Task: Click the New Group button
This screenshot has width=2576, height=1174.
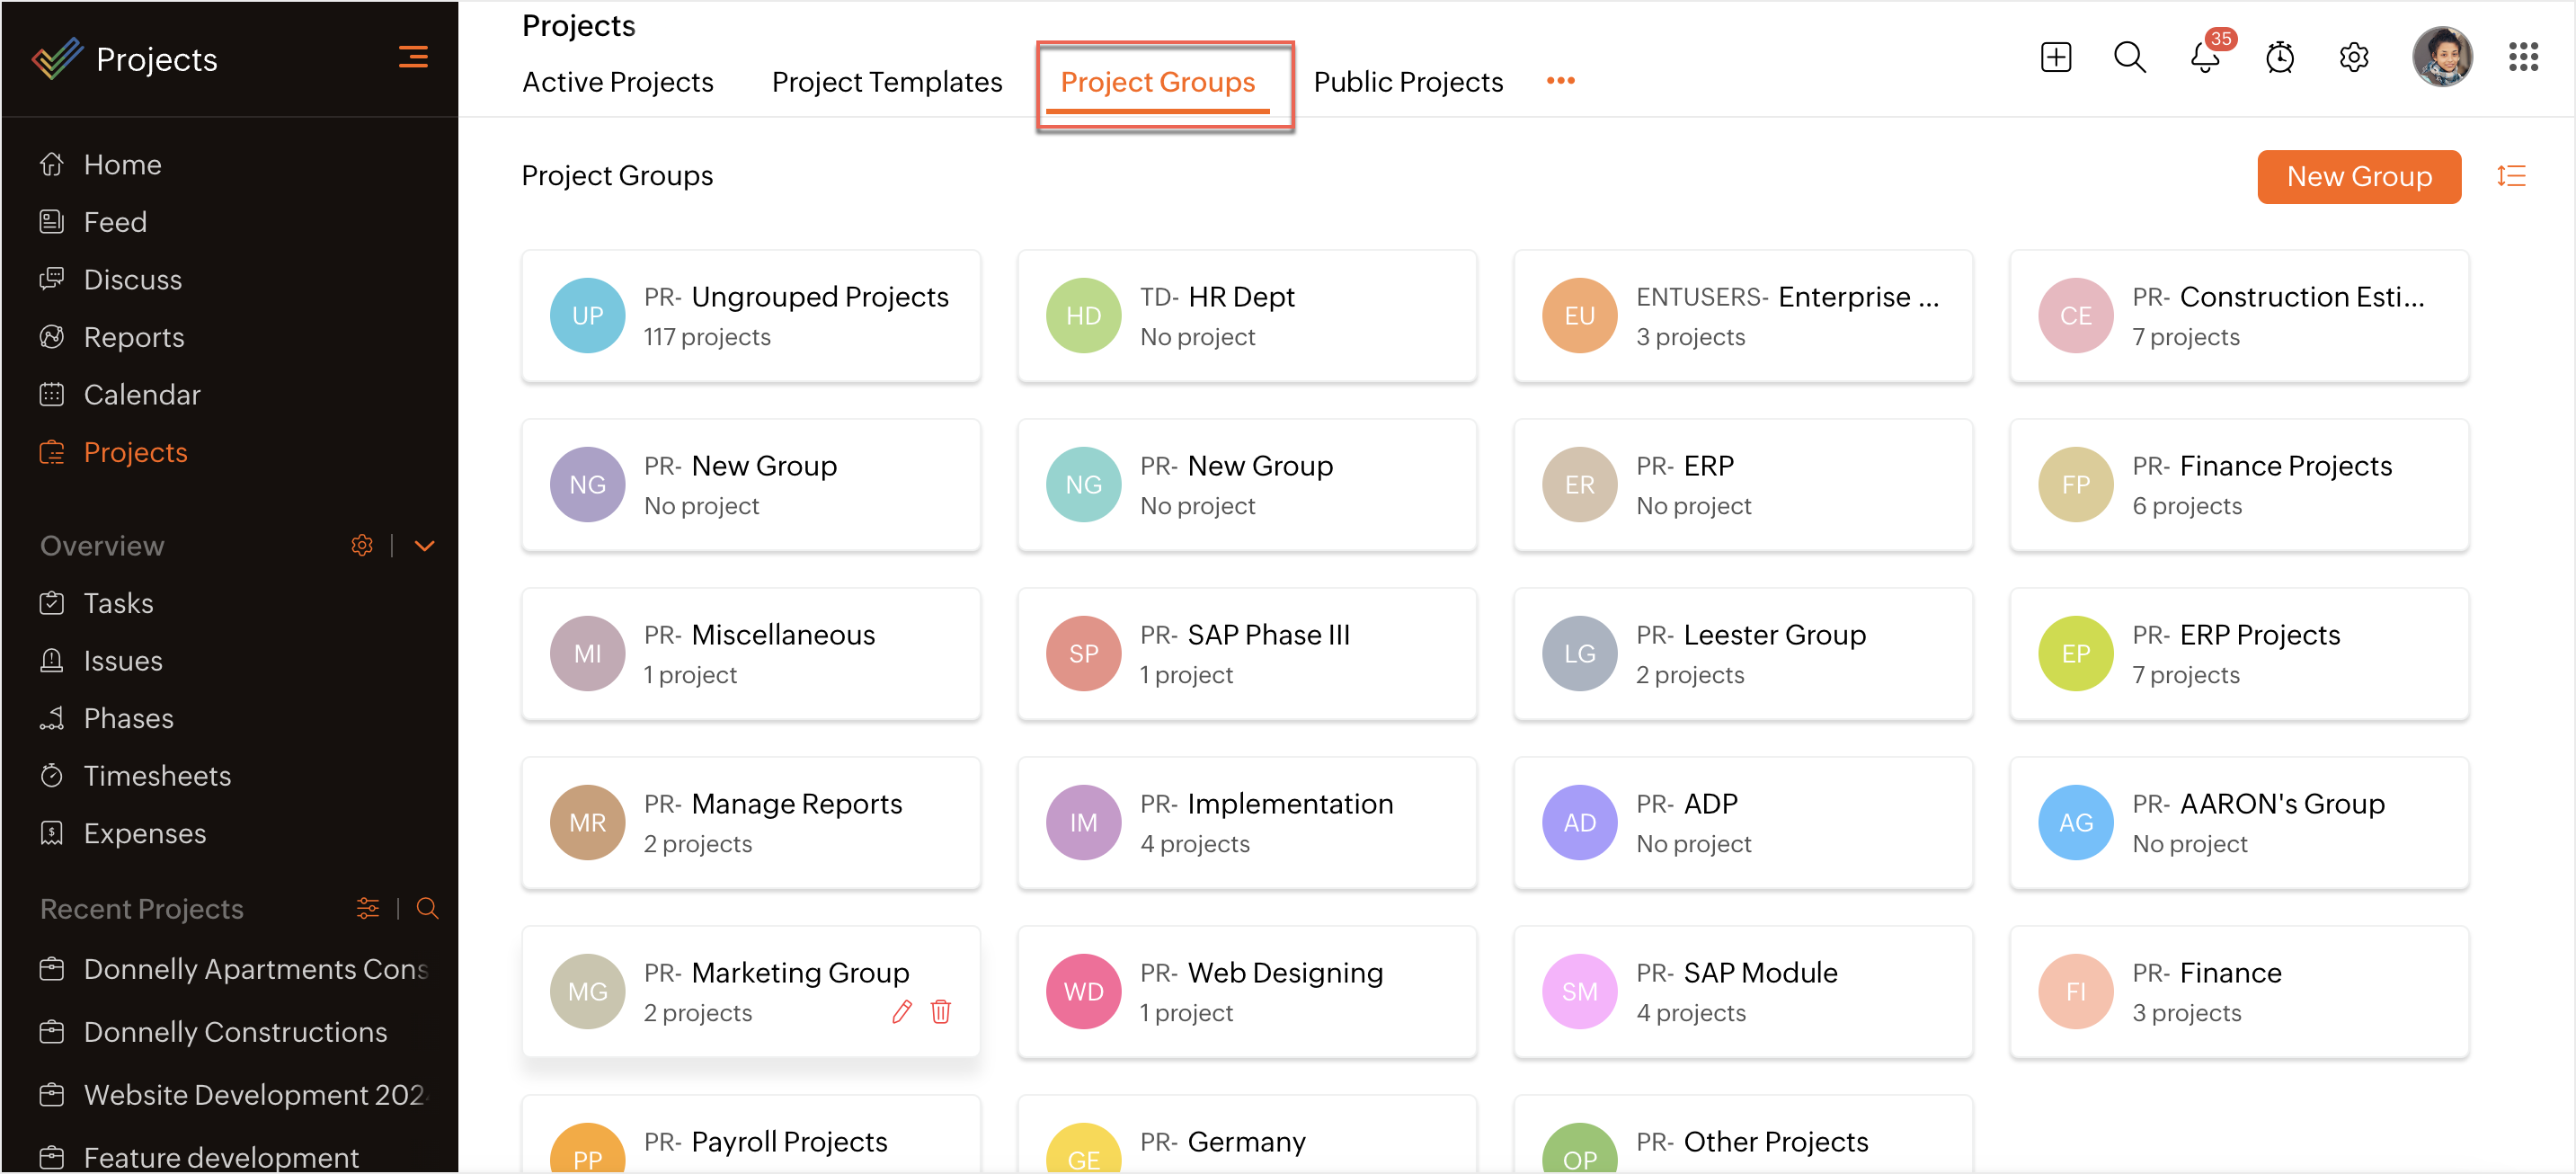Action: click(2358, 176)
